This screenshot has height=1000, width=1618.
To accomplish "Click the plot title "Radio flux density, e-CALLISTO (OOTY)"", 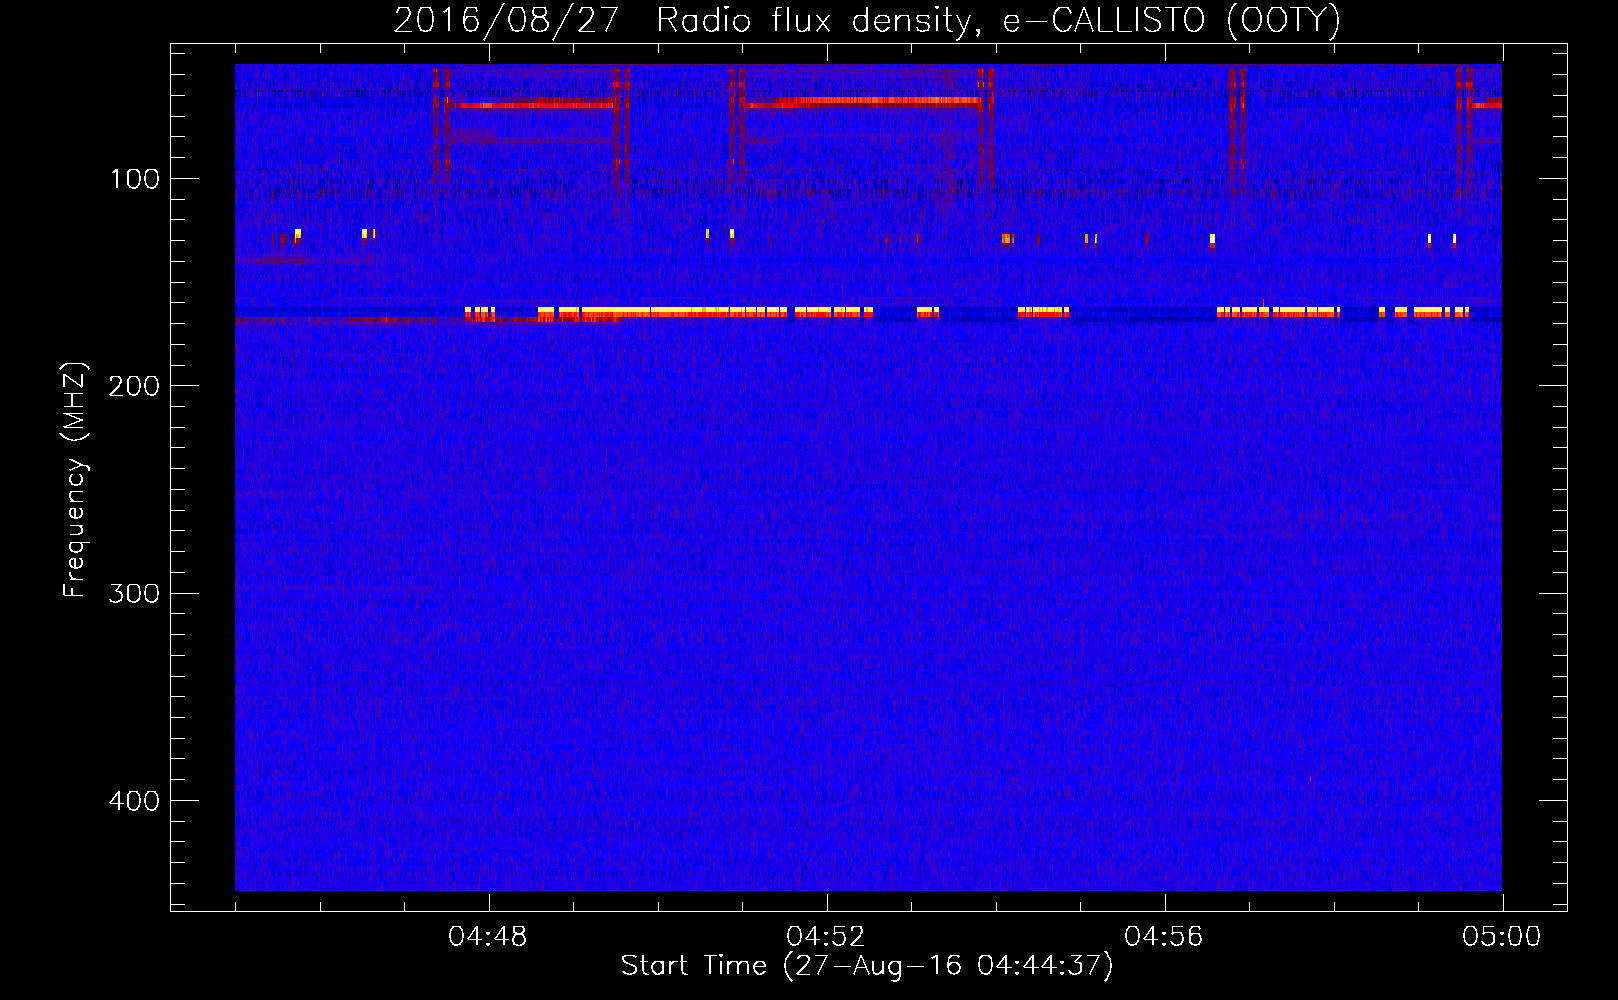I will point(998,21).
